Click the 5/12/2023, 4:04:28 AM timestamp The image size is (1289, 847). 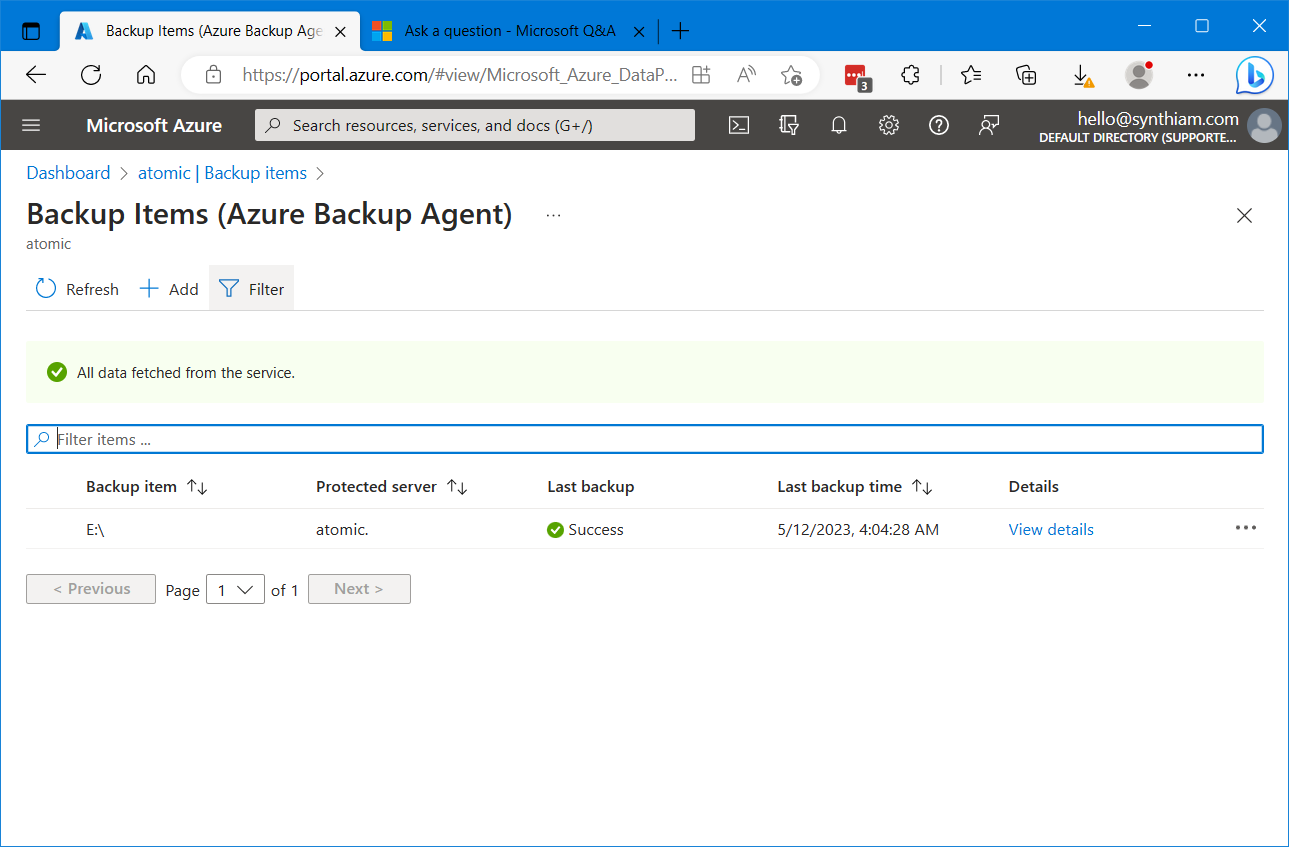(858, 530)
